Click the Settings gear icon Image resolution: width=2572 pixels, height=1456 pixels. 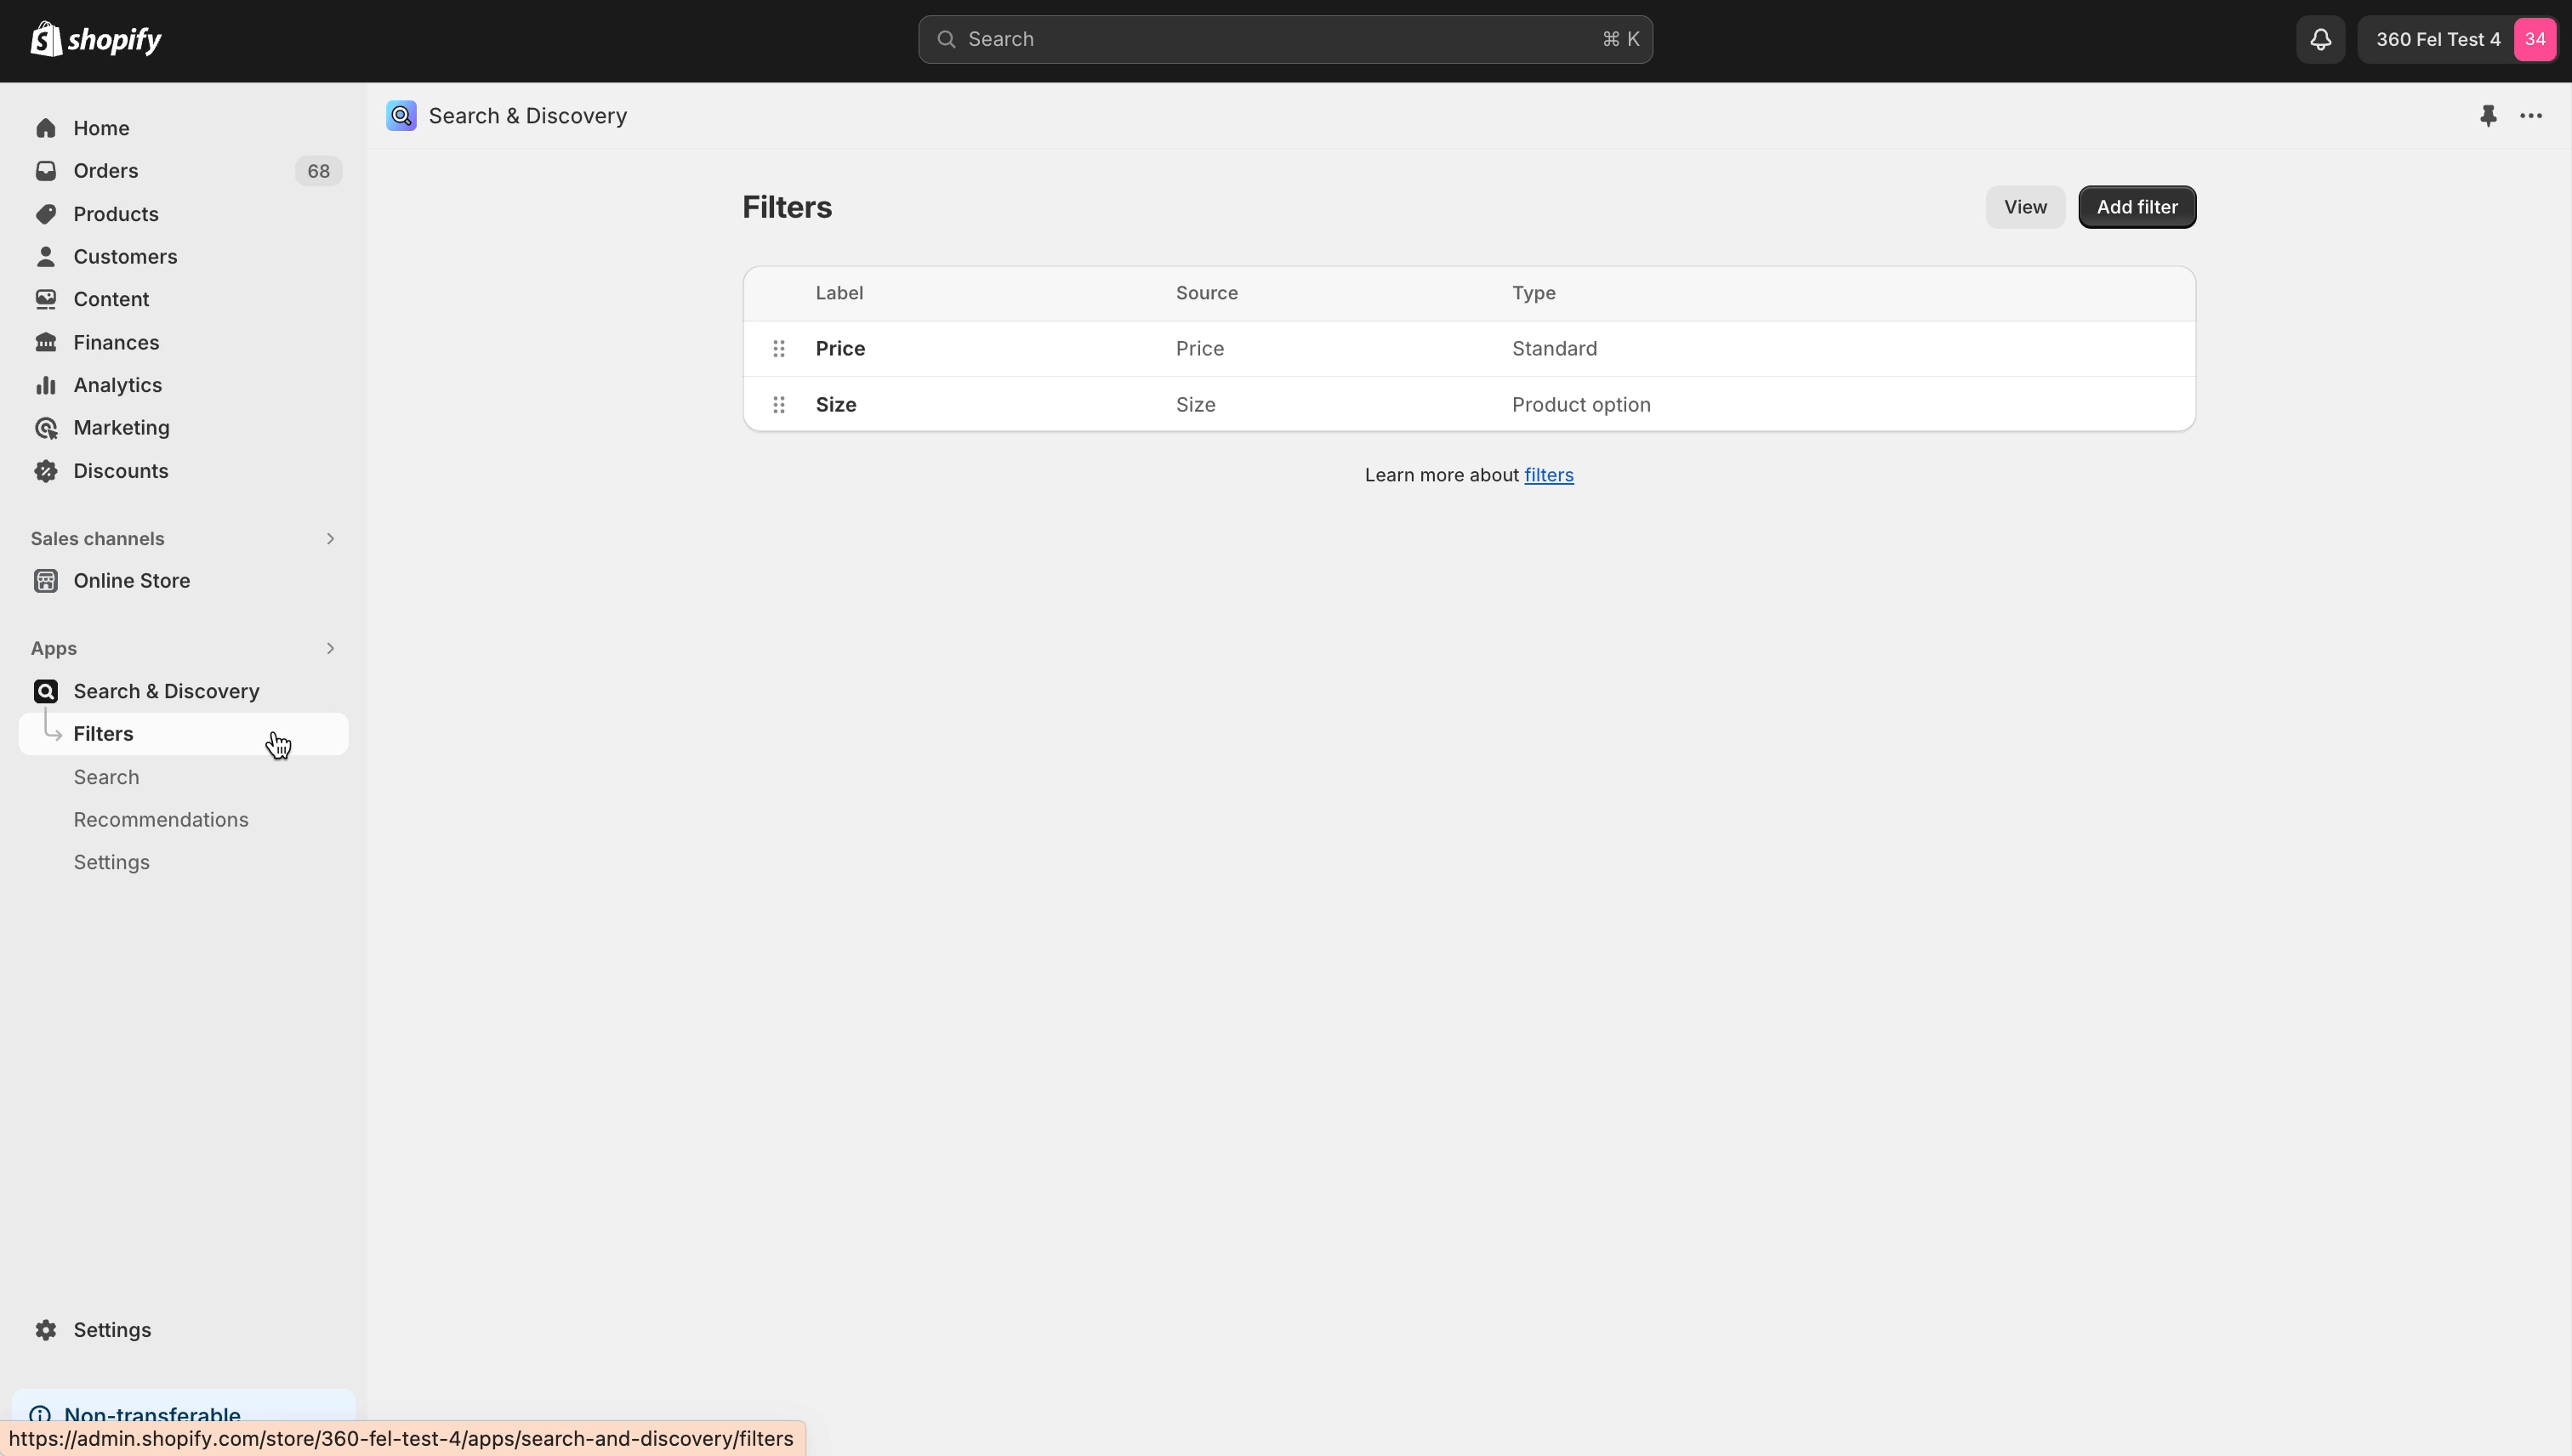click(x=46, y=1330)
